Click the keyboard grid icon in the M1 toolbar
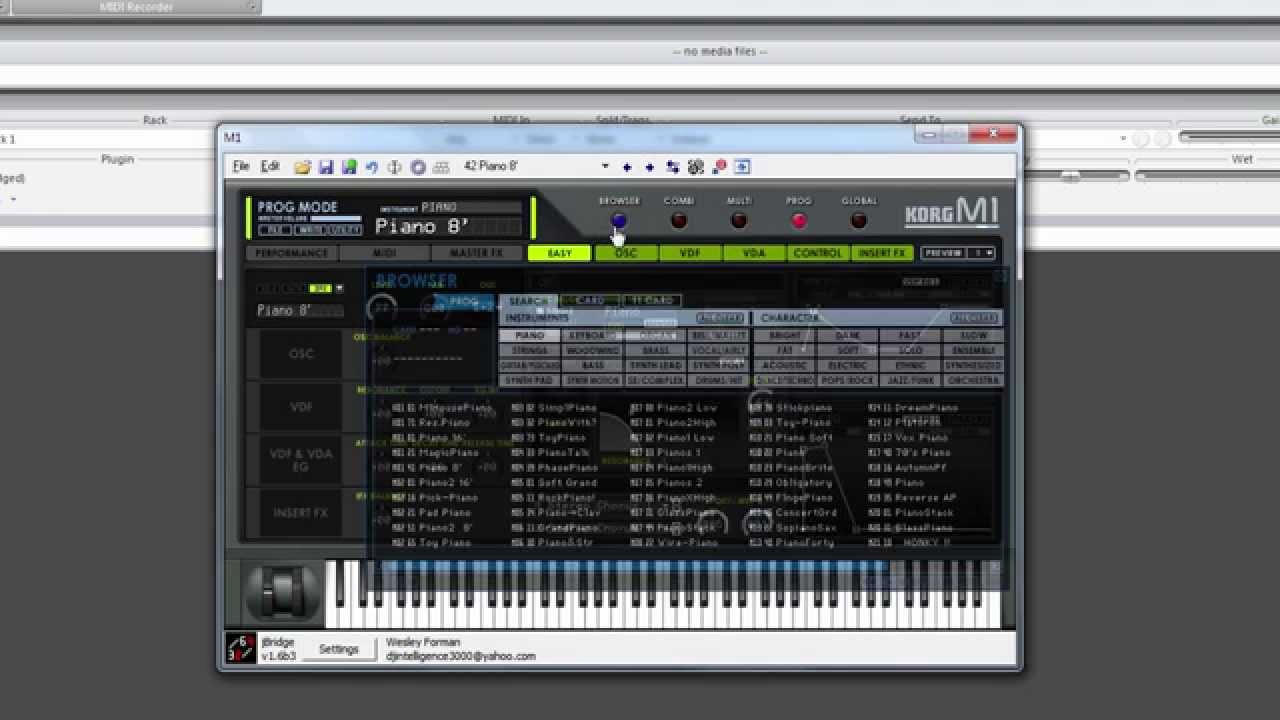Viewport: 1280px width, 720px height. pos(441,167)
